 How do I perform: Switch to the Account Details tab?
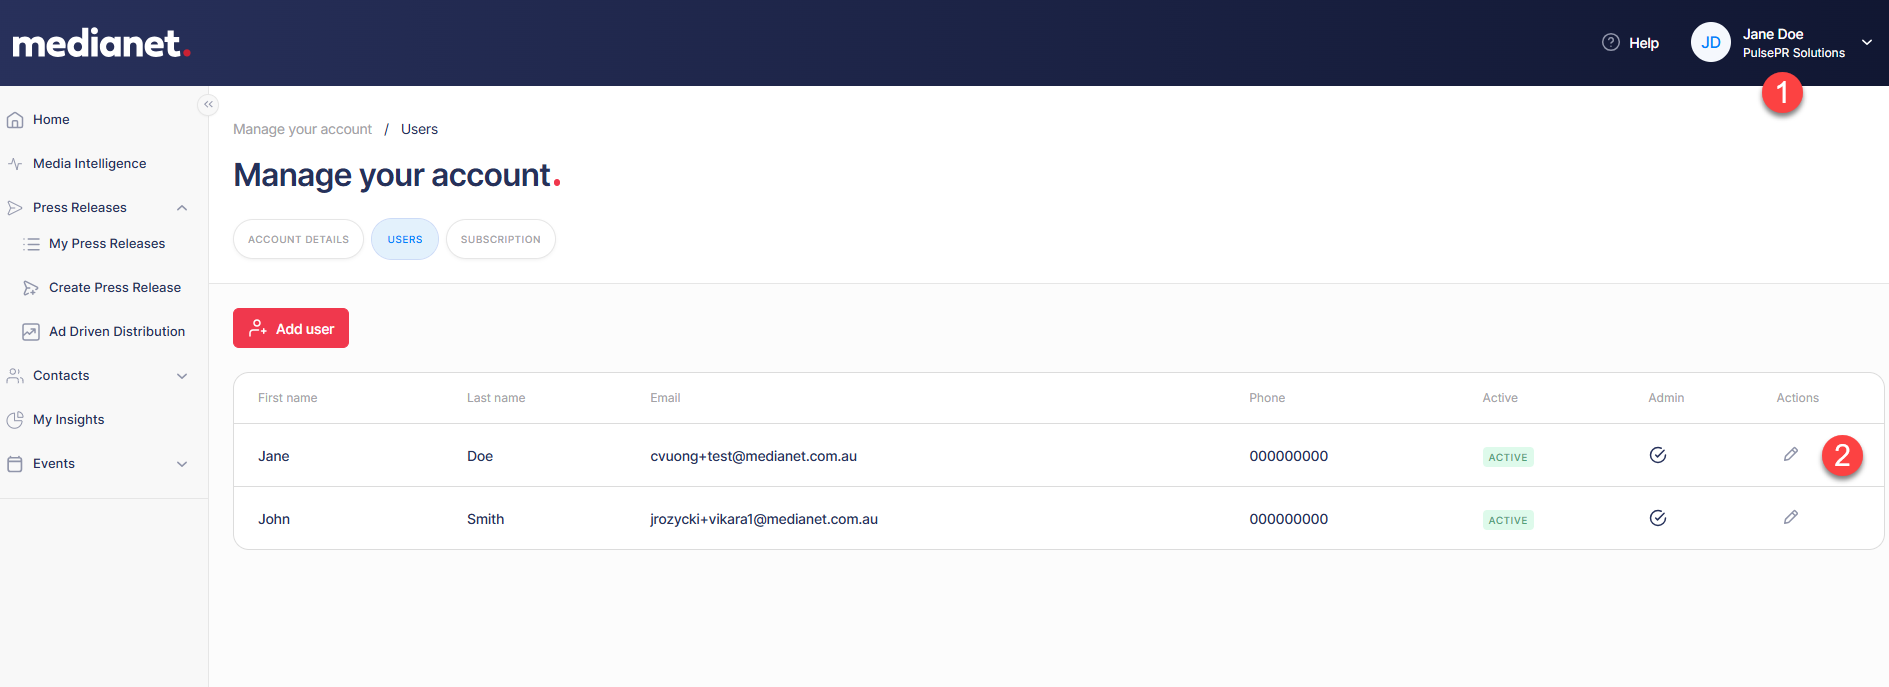[298, 240]
